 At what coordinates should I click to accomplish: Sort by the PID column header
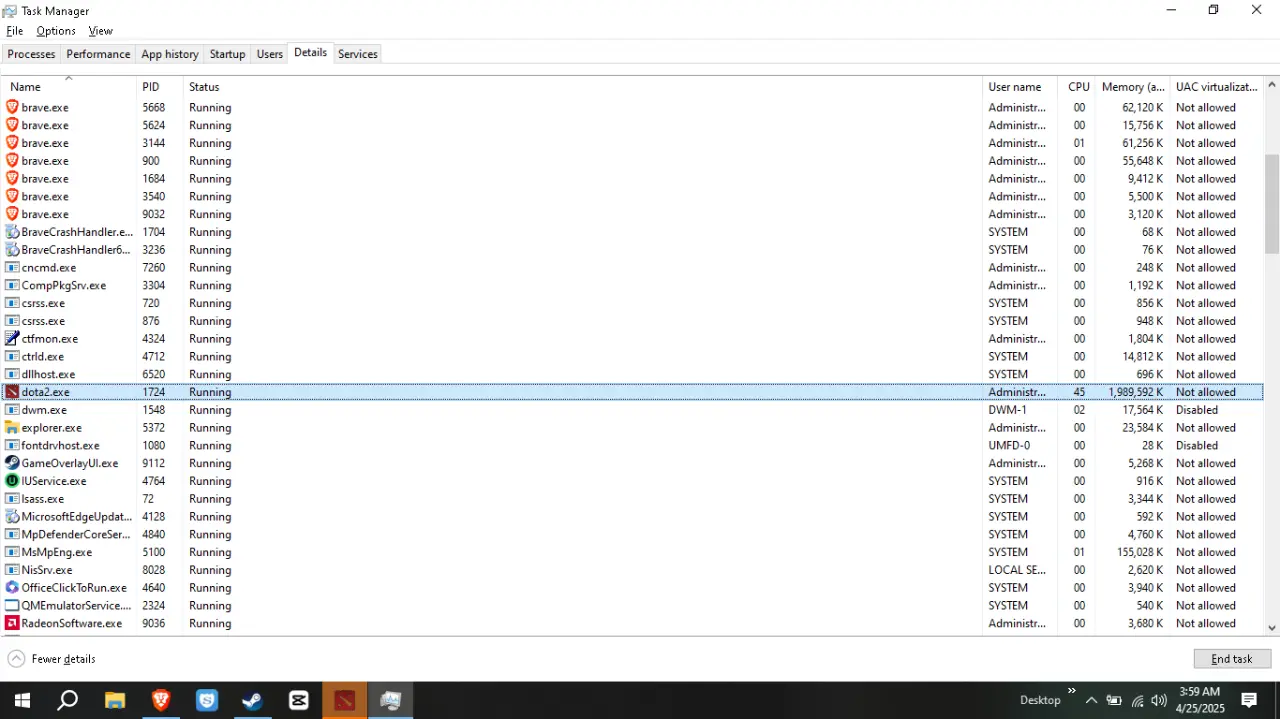(x=160, y=87)
